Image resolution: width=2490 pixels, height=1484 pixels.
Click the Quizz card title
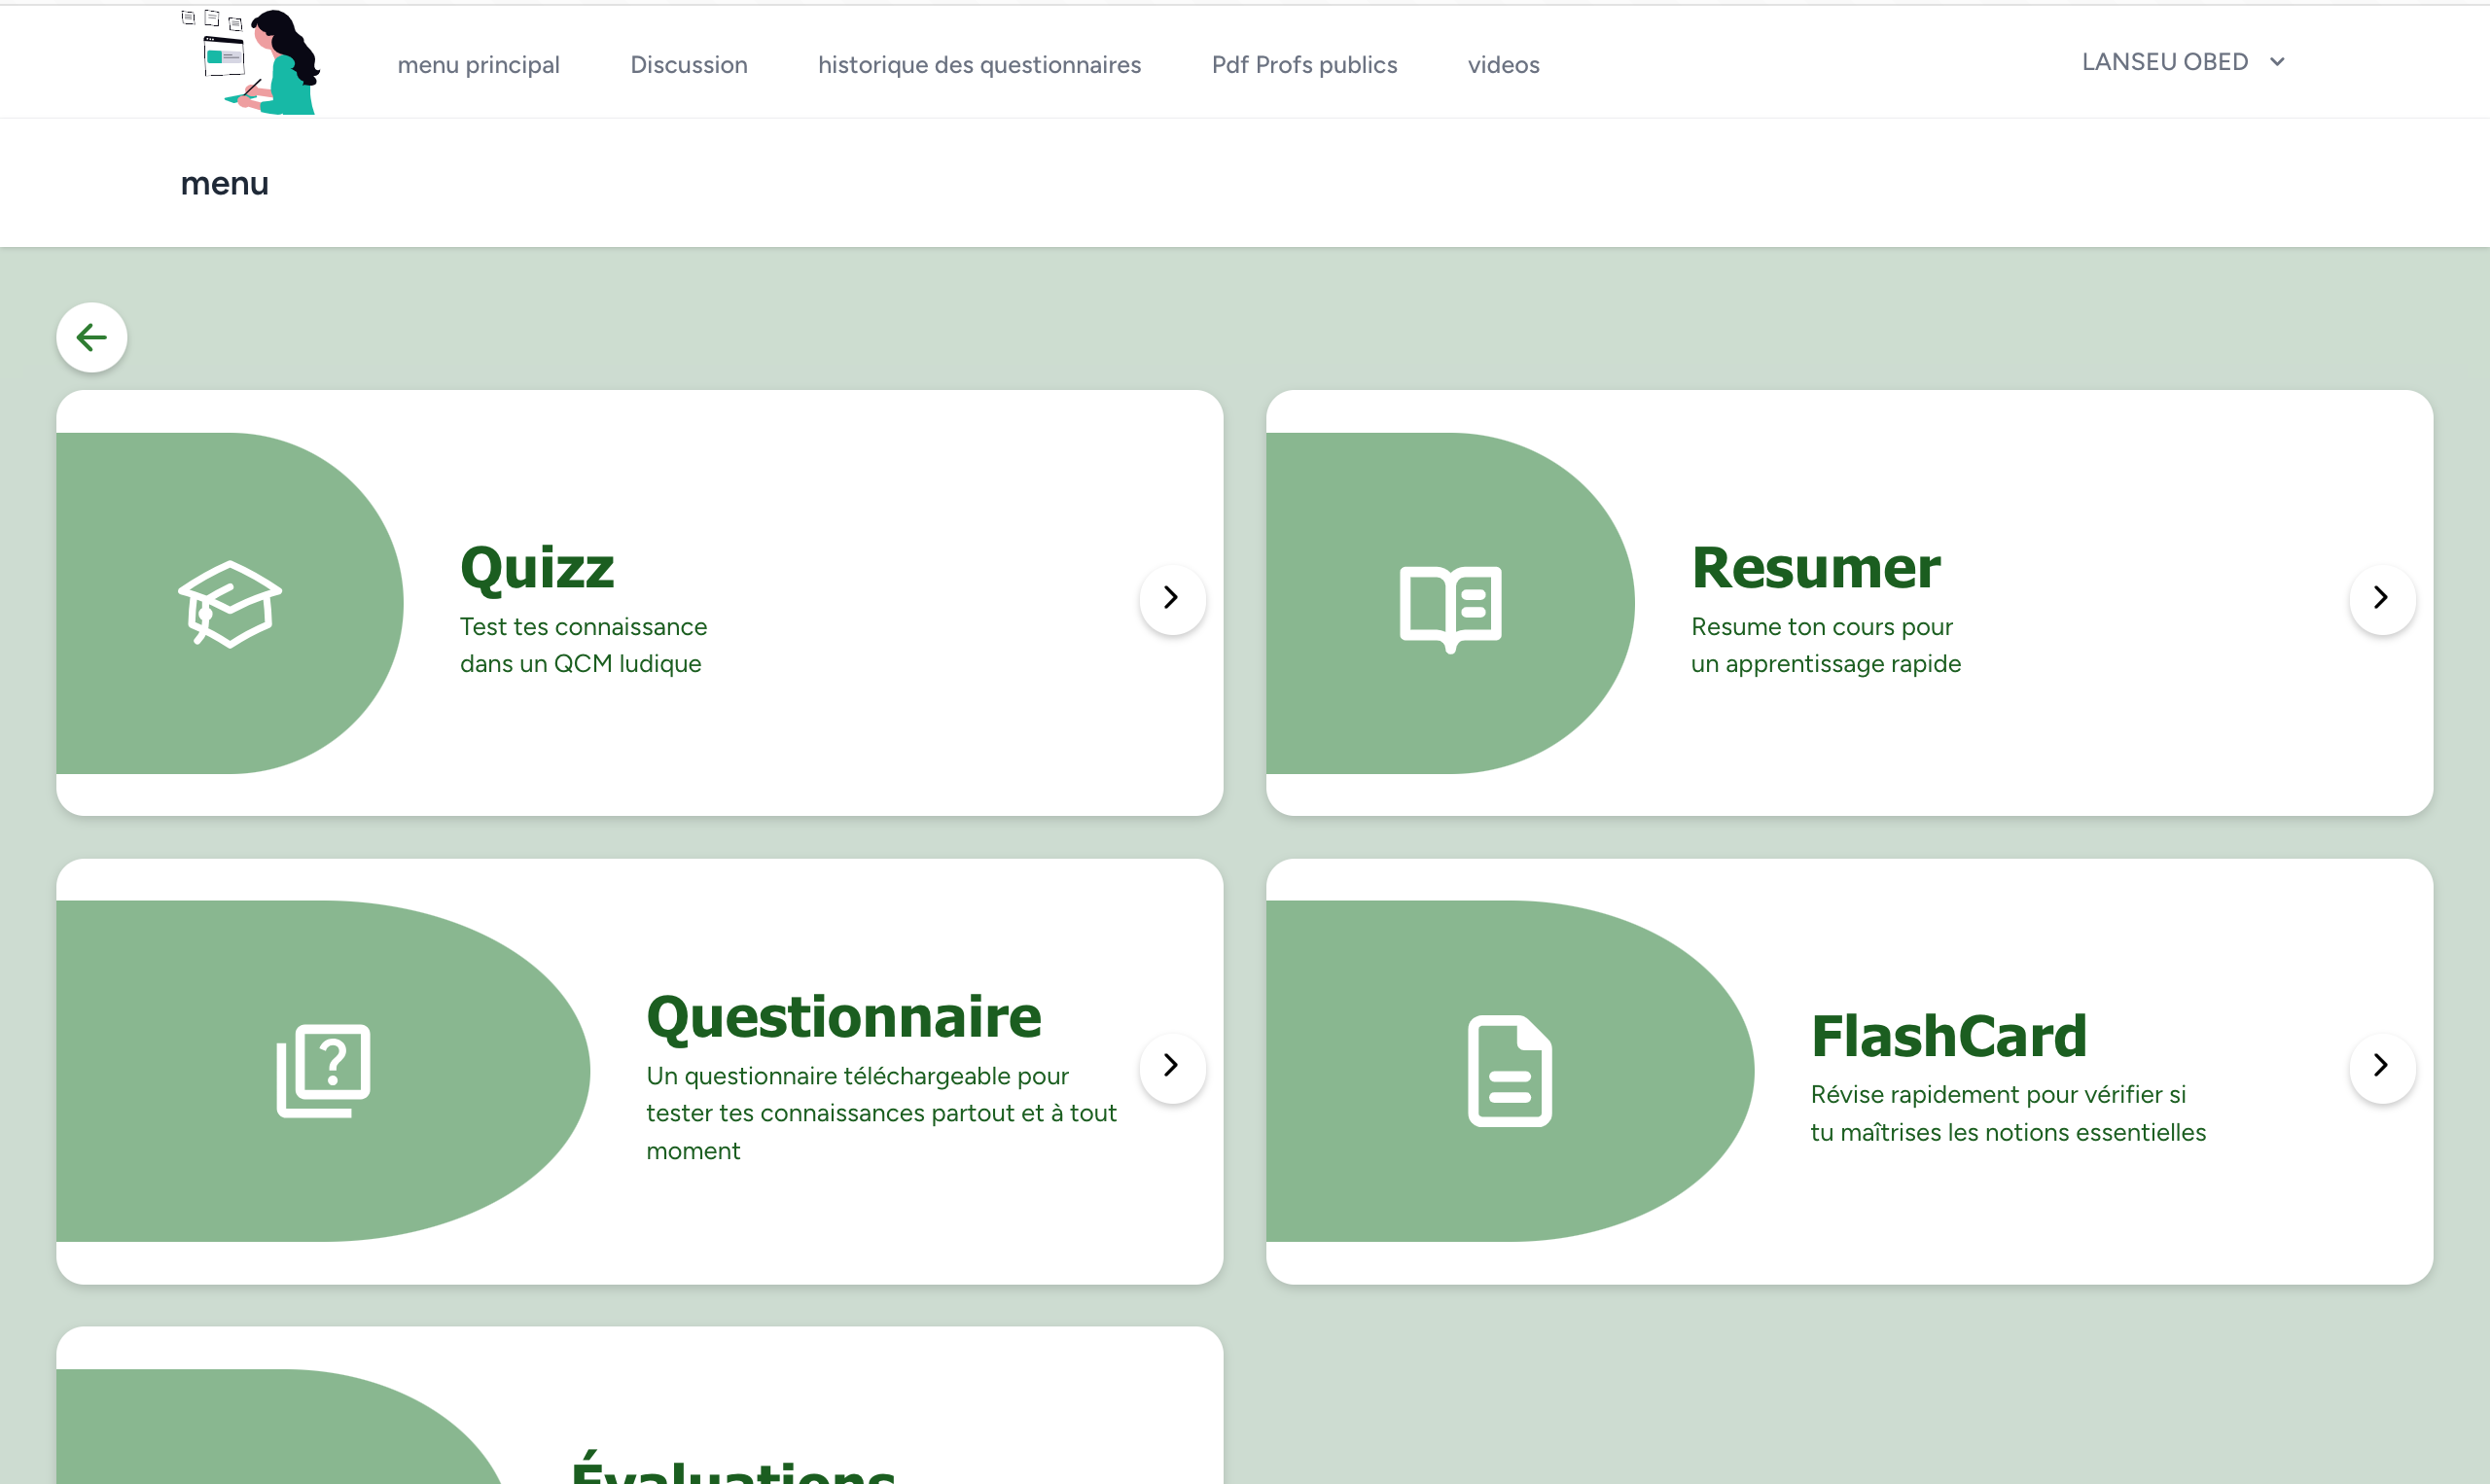(x=537, y=568)
